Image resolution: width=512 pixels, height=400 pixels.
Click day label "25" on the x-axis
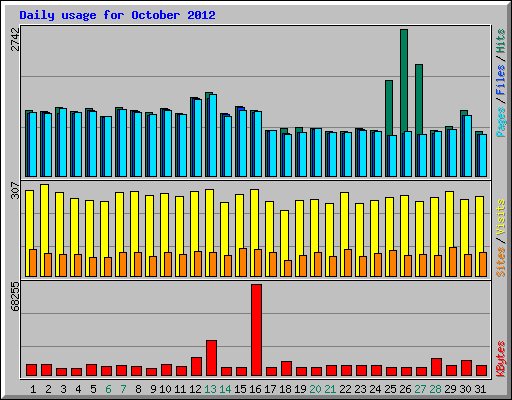click(390, 389)
